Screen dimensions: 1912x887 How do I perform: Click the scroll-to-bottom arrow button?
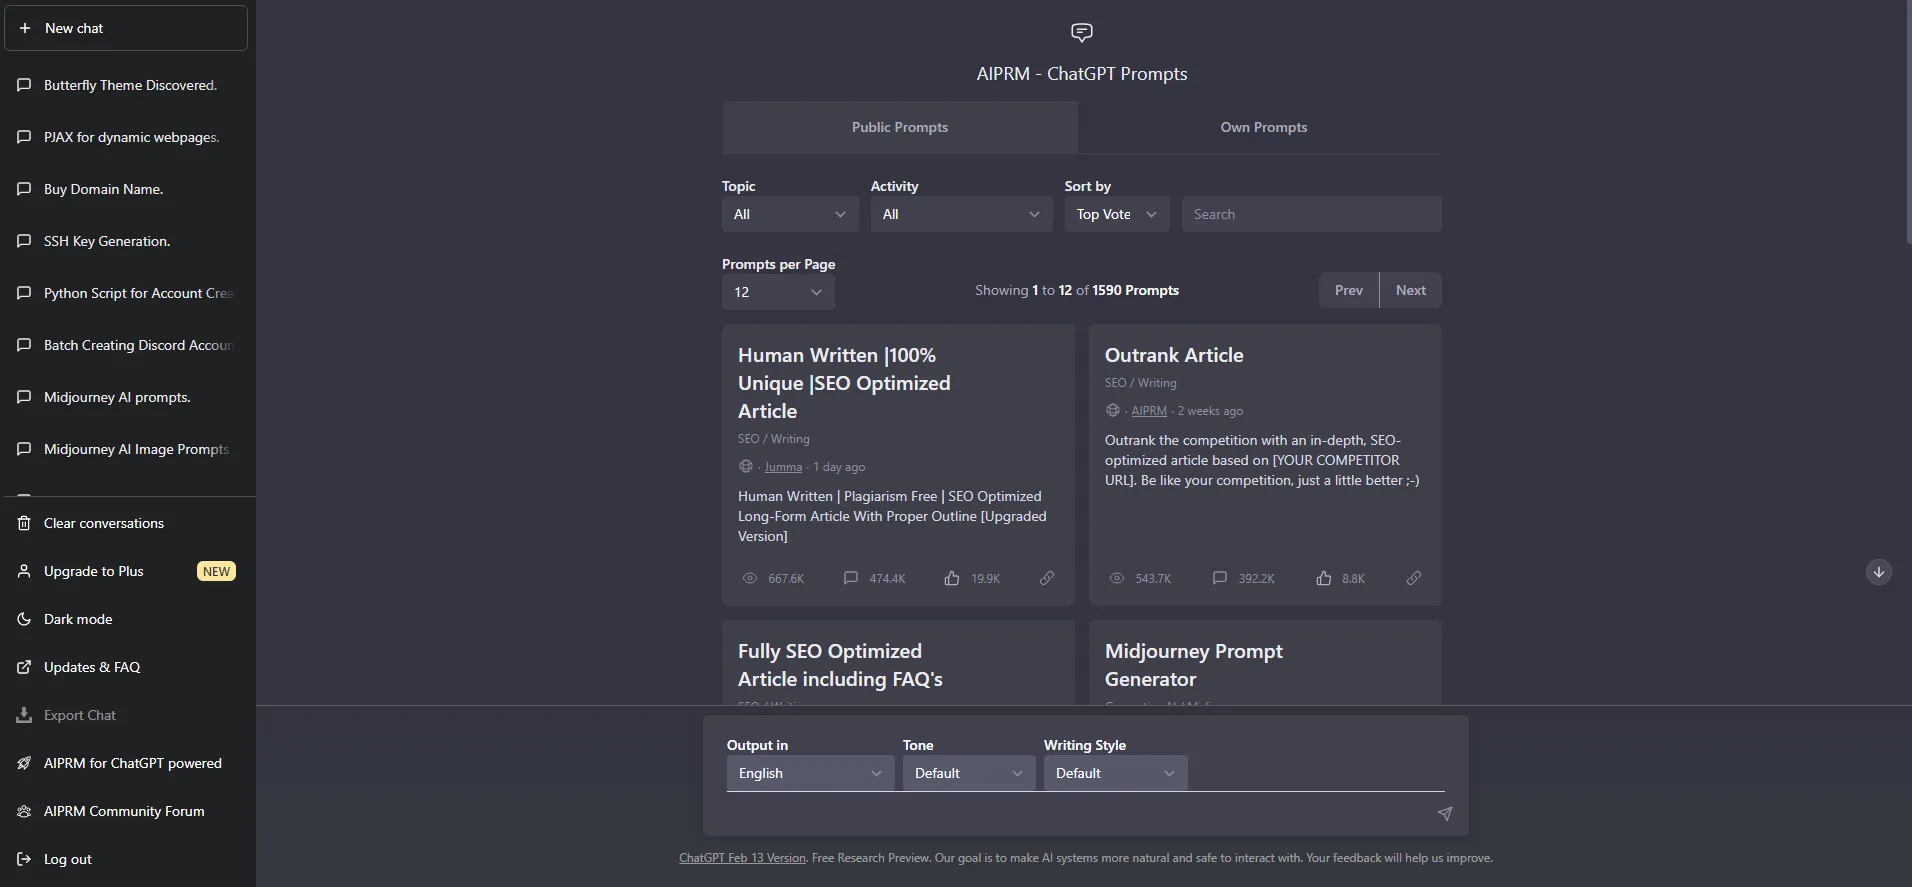tap(1879, 572)
